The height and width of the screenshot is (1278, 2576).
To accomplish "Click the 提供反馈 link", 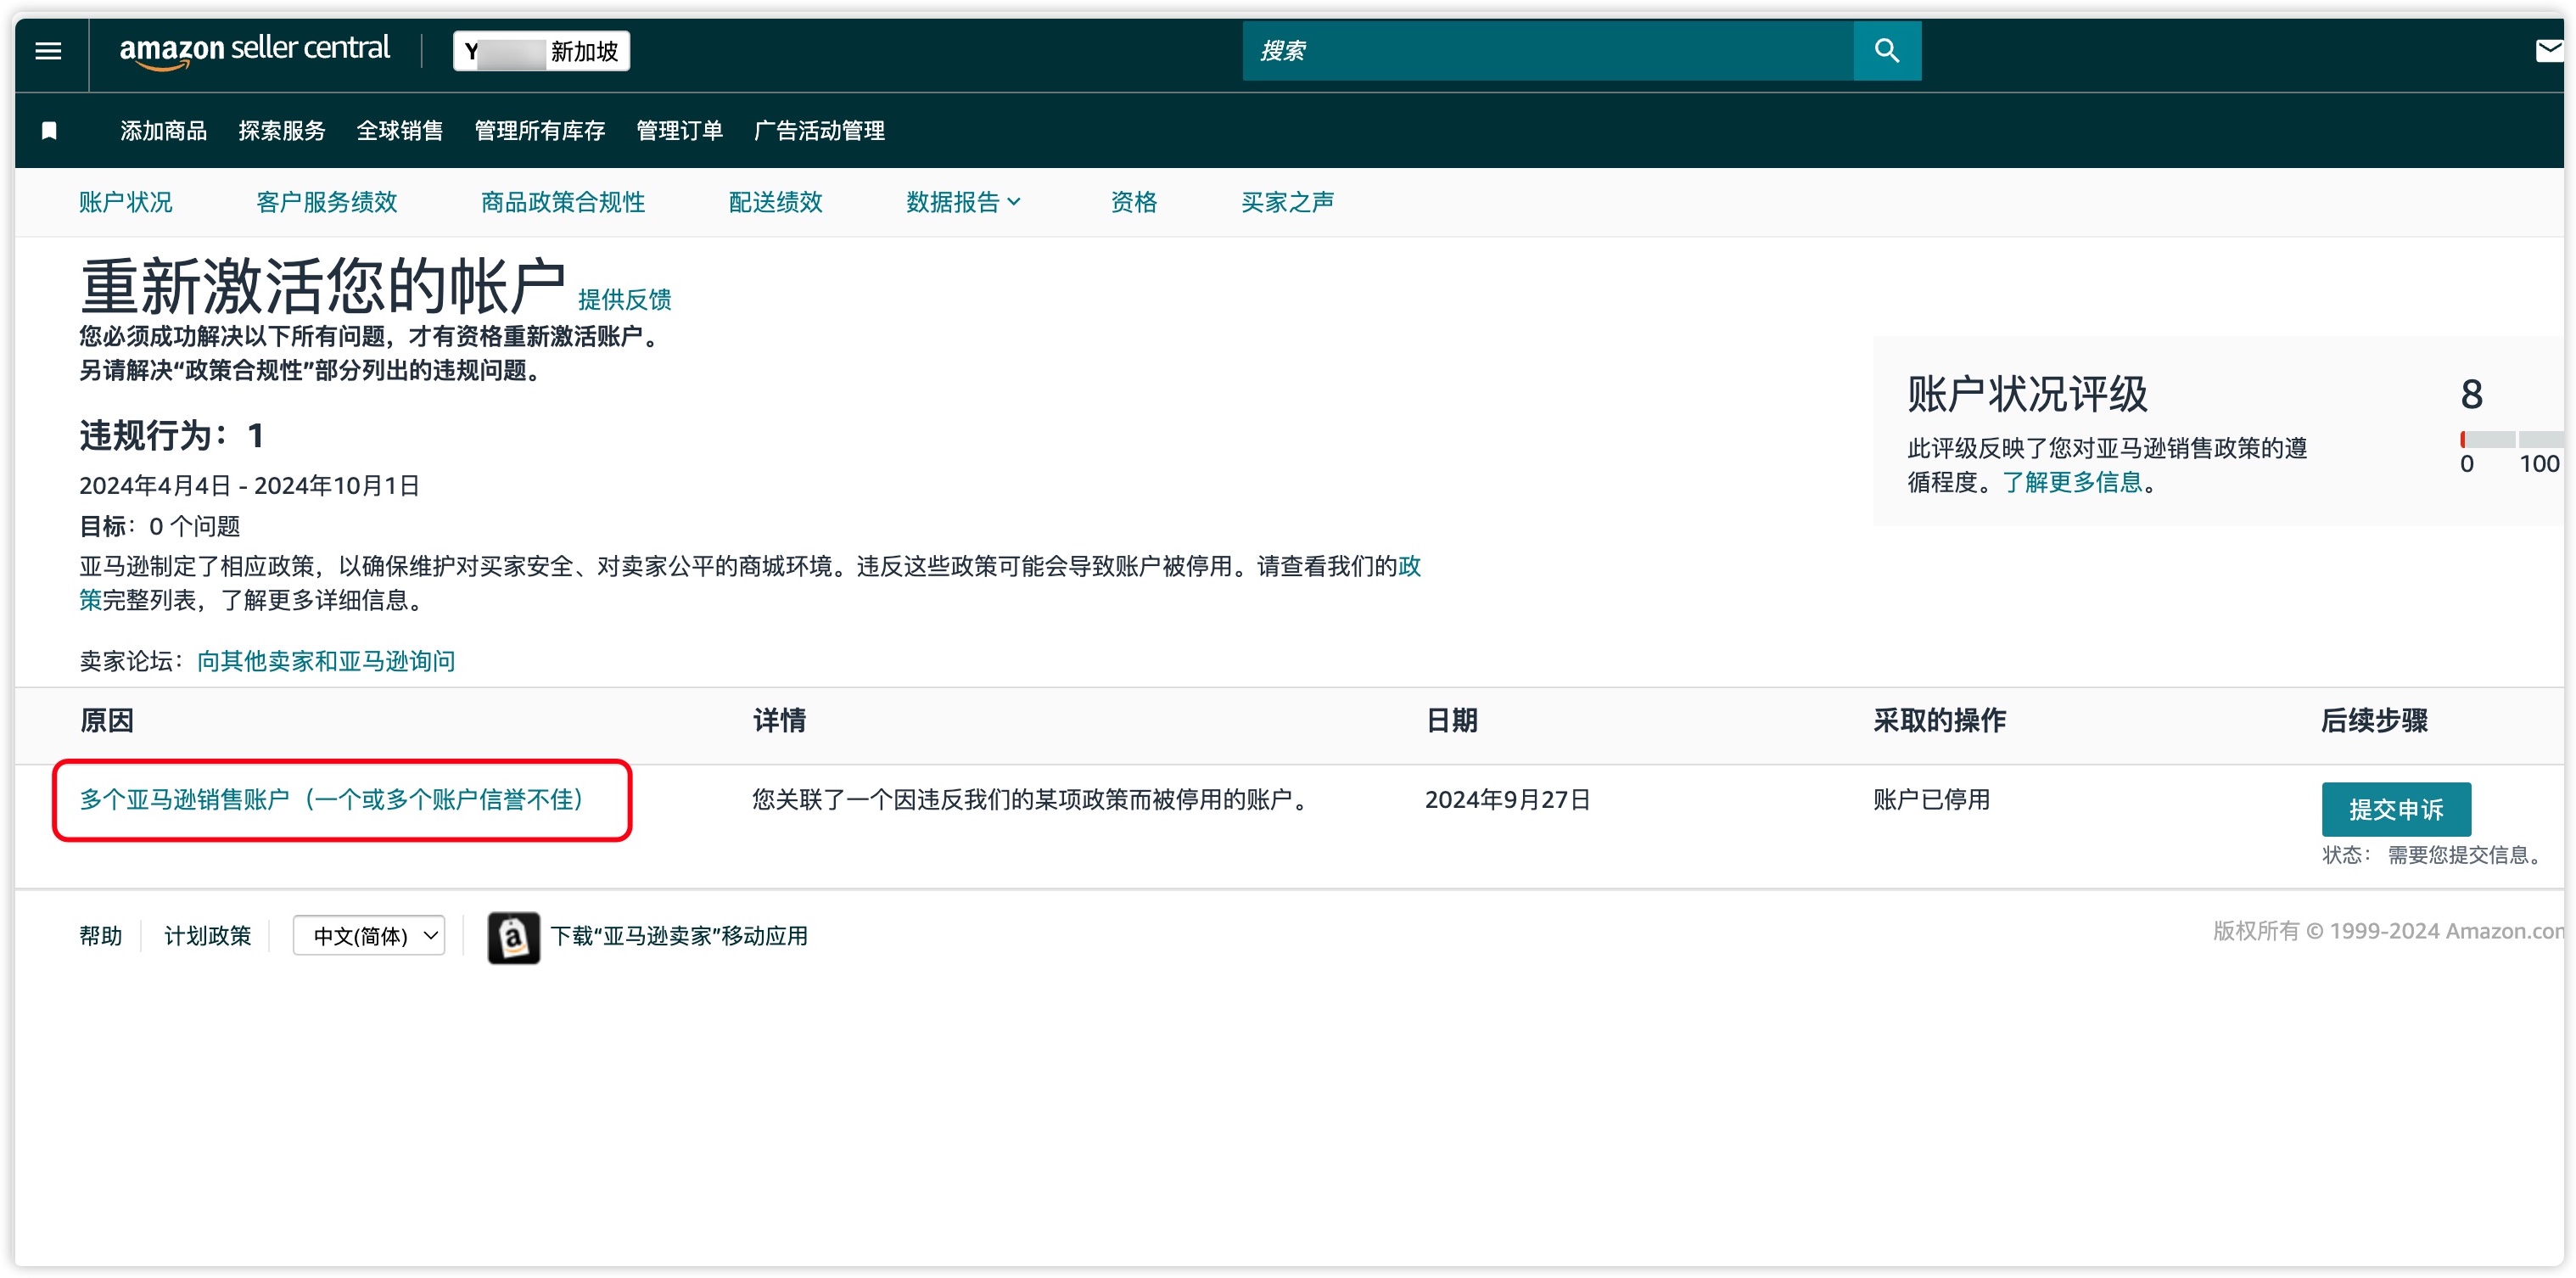I will pos(625,299).
